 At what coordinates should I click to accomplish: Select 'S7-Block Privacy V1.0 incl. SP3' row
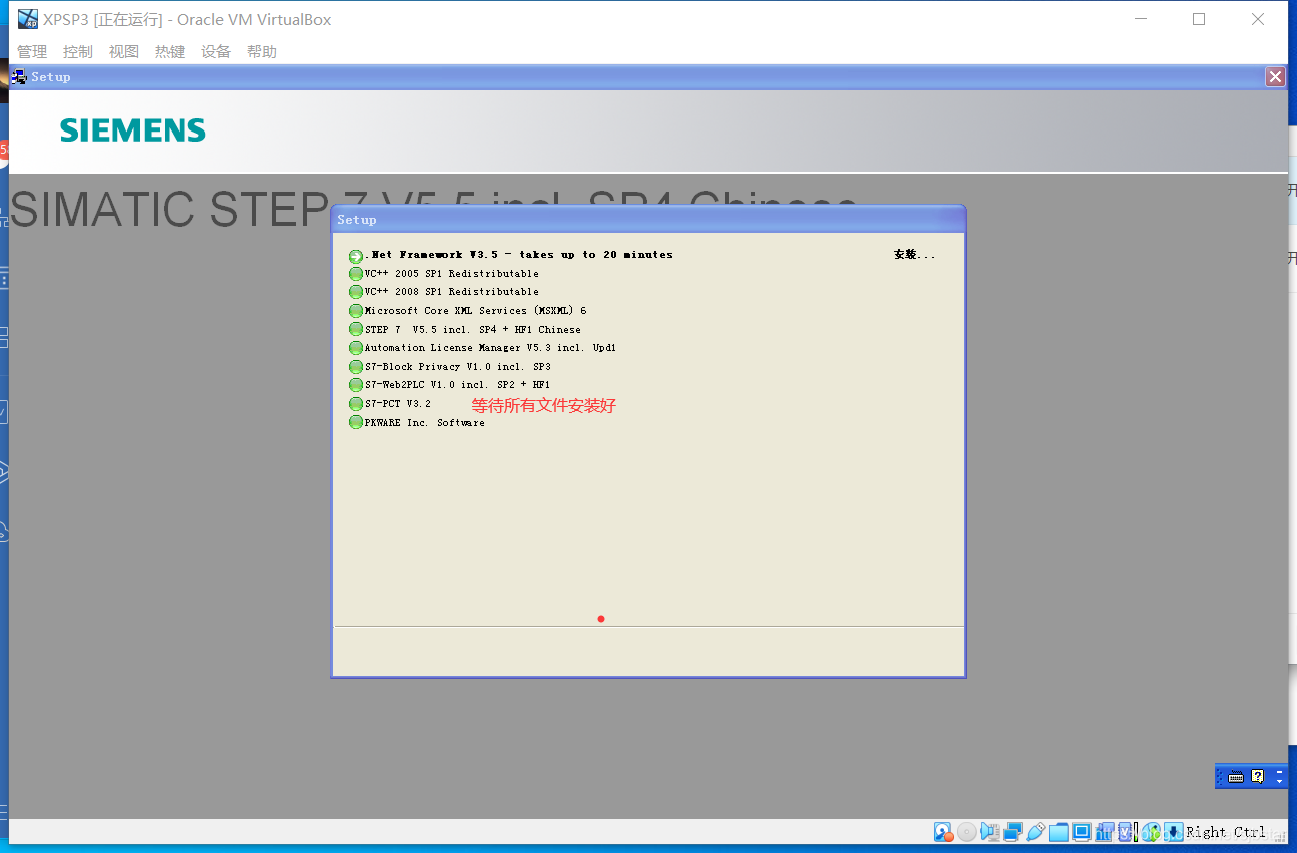click(458, 367)
